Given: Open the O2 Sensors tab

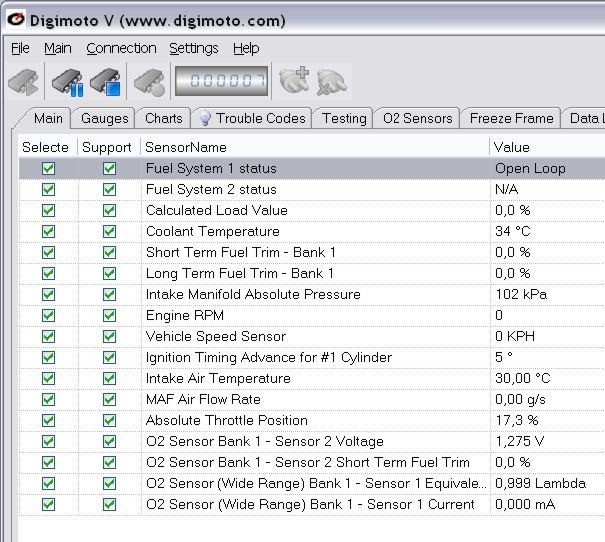Looking at the screenshot, I should pos(417,118).
